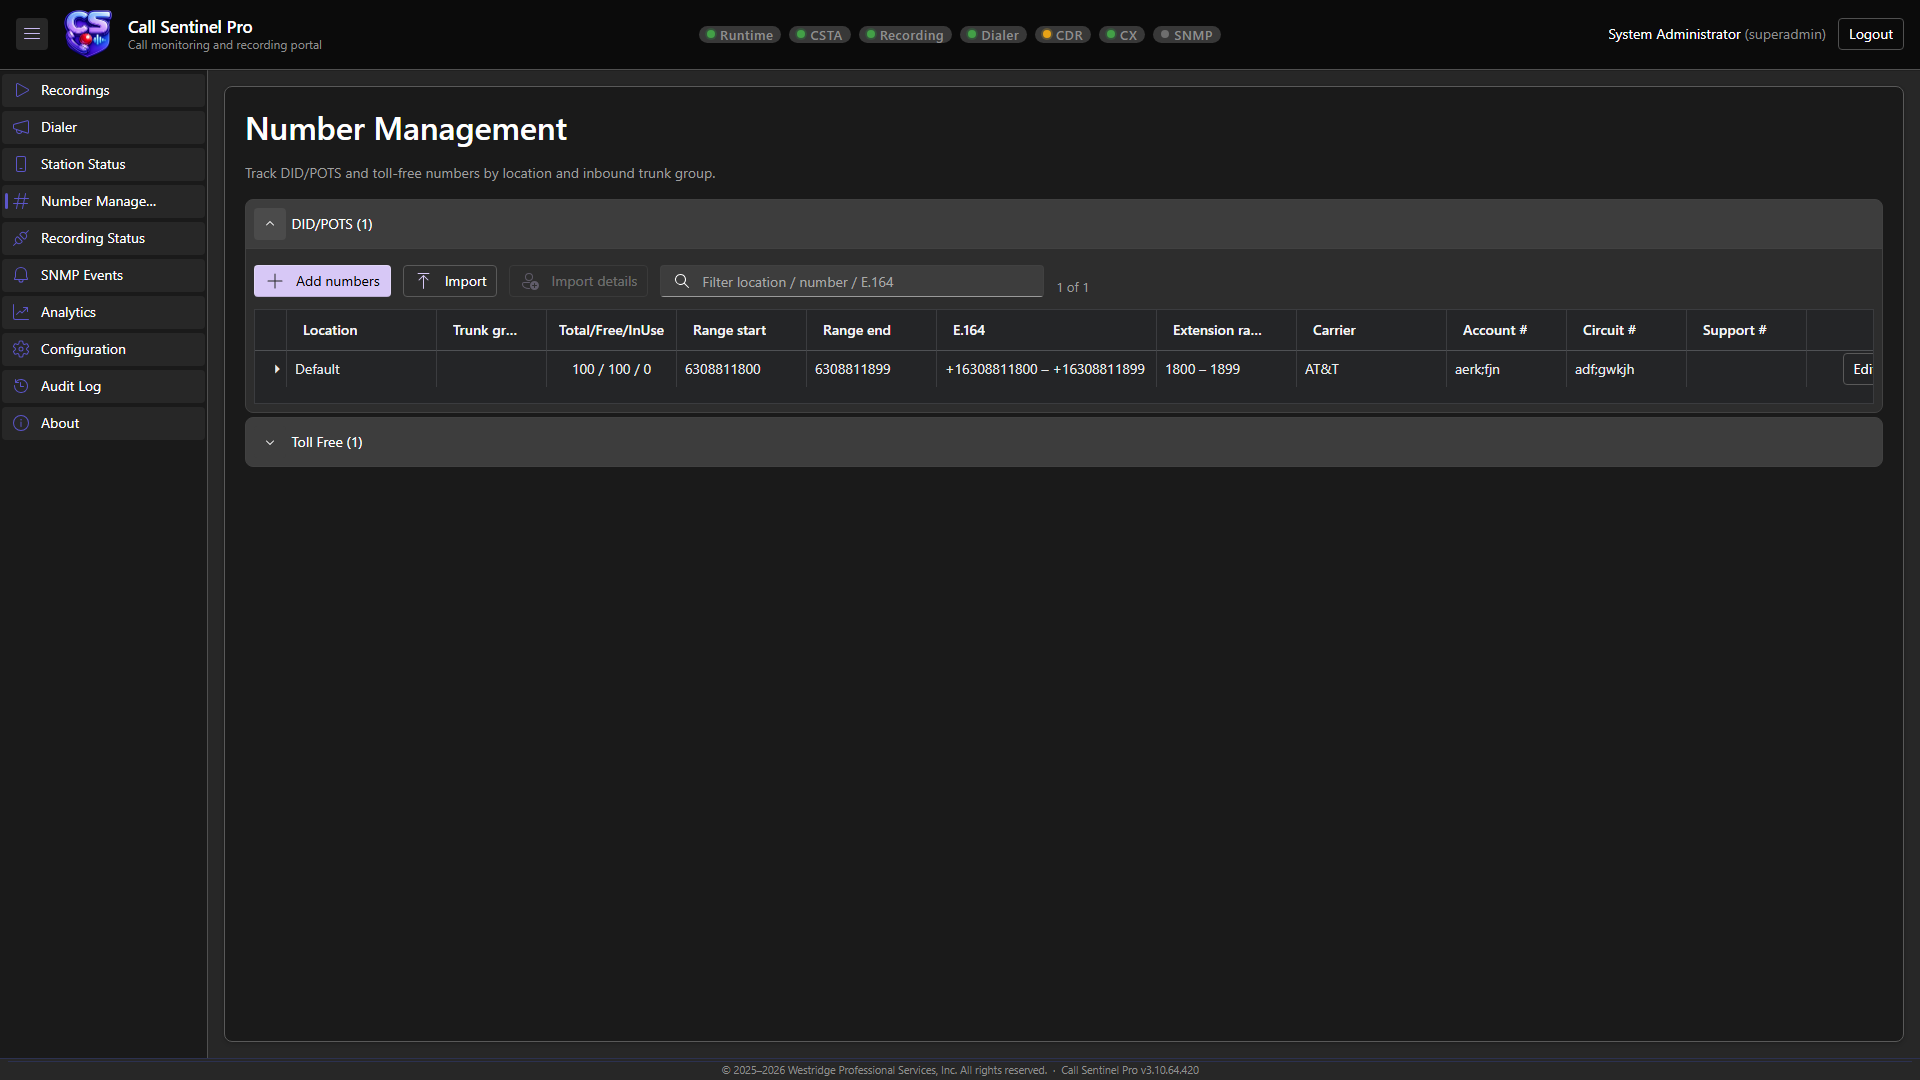Screen dimensions: 1920x1080
Task: Navigate to SNMP Events
Action: click(104, 275)
